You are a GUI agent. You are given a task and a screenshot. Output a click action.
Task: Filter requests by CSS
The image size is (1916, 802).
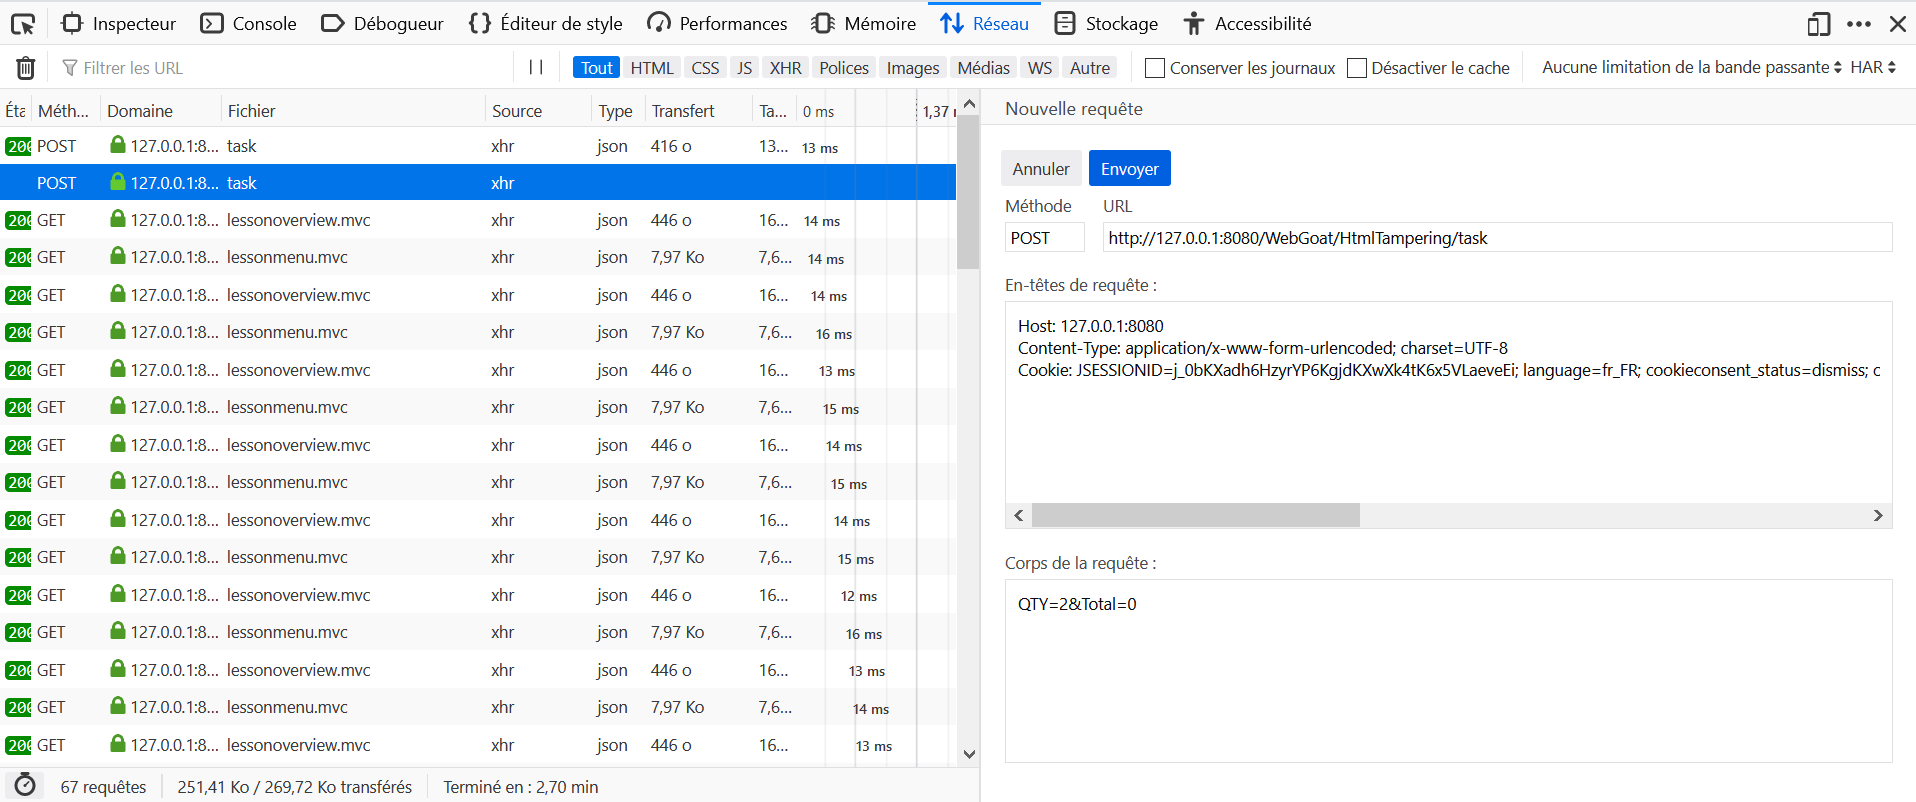pyautogui.click(x=705, y=68)
